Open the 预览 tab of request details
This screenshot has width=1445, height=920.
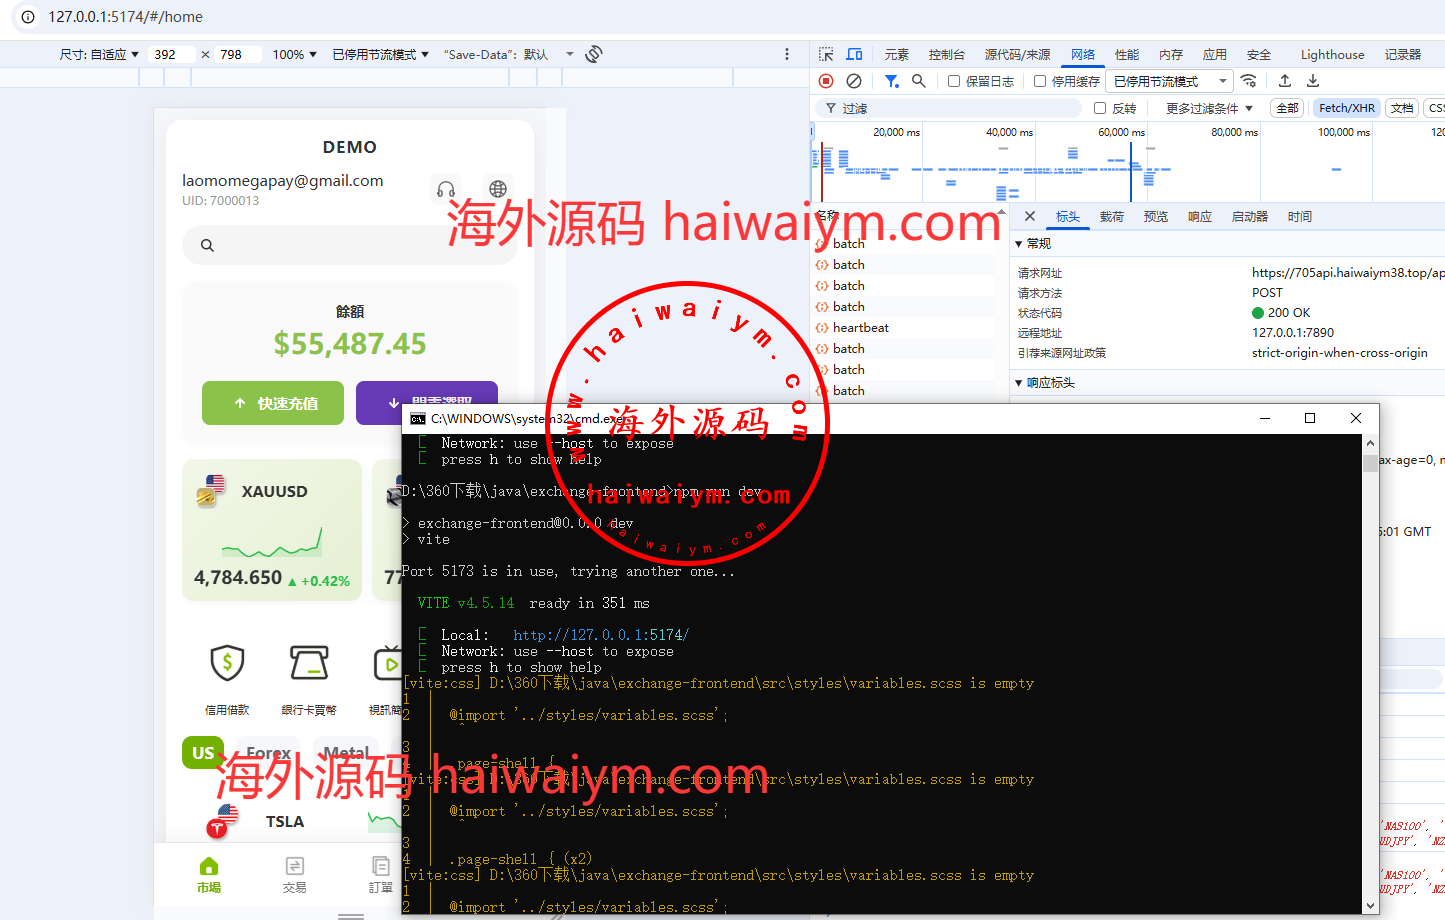(1155, 216)
